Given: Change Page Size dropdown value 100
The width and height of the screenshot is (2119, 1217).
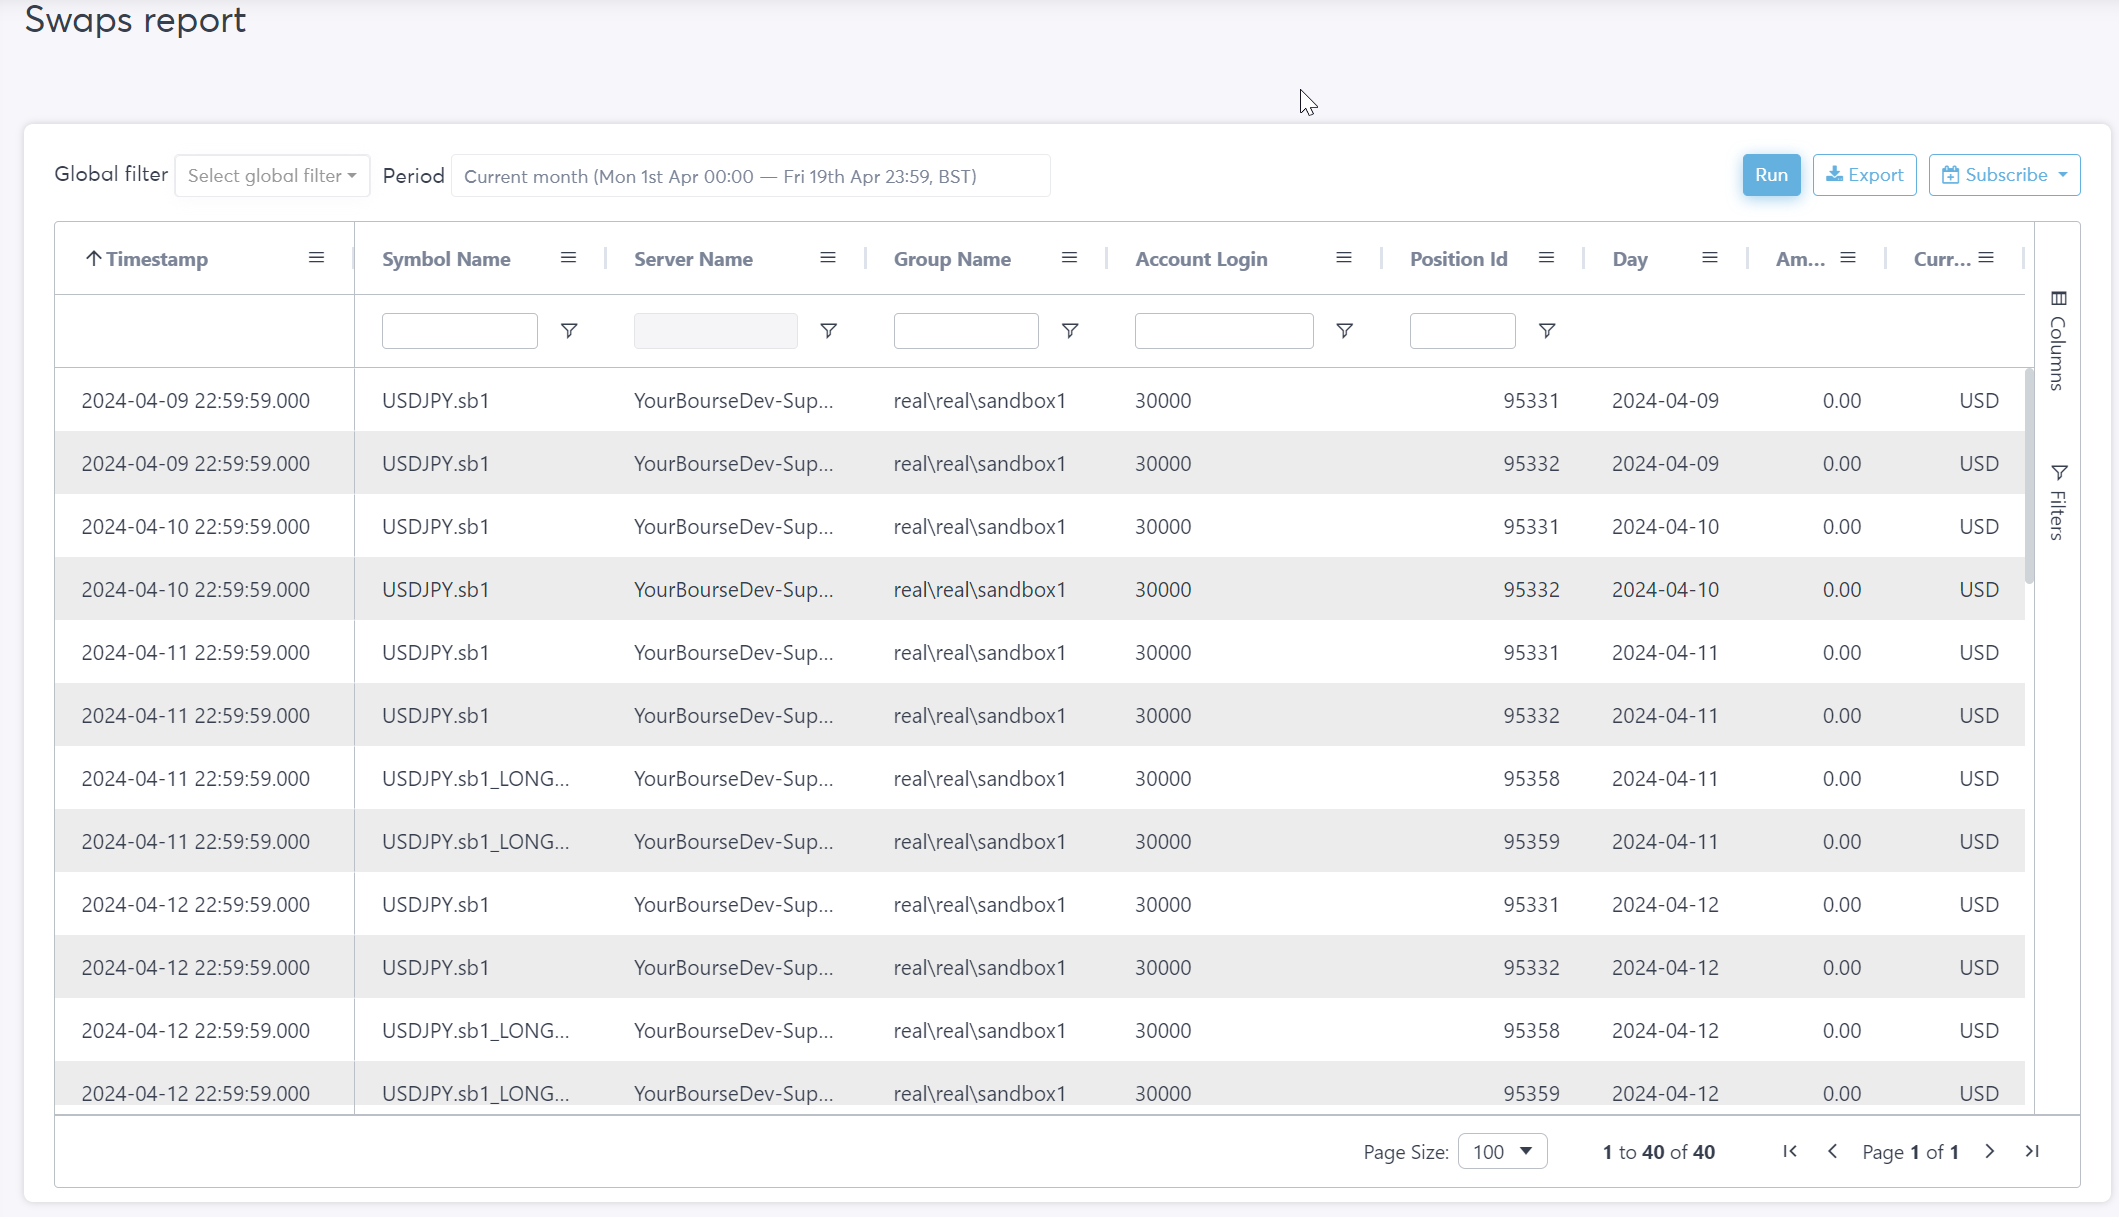Looking at the screenshot, I should 1503,1151.
